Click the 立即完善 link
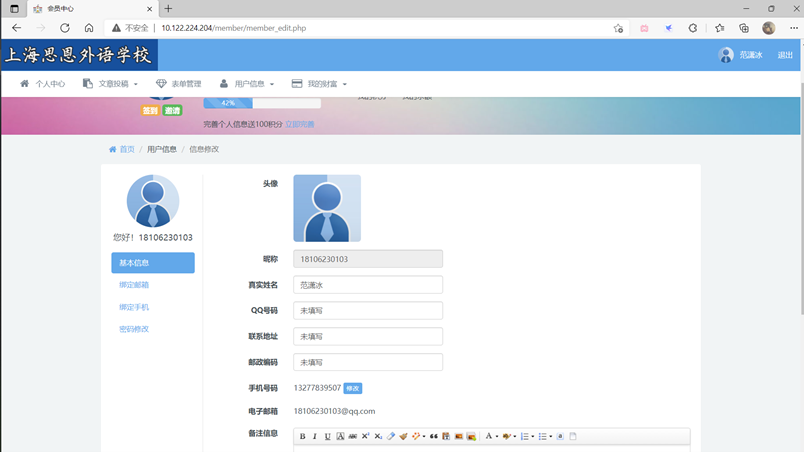Viewport: 804px width, 452px height. 299,124
